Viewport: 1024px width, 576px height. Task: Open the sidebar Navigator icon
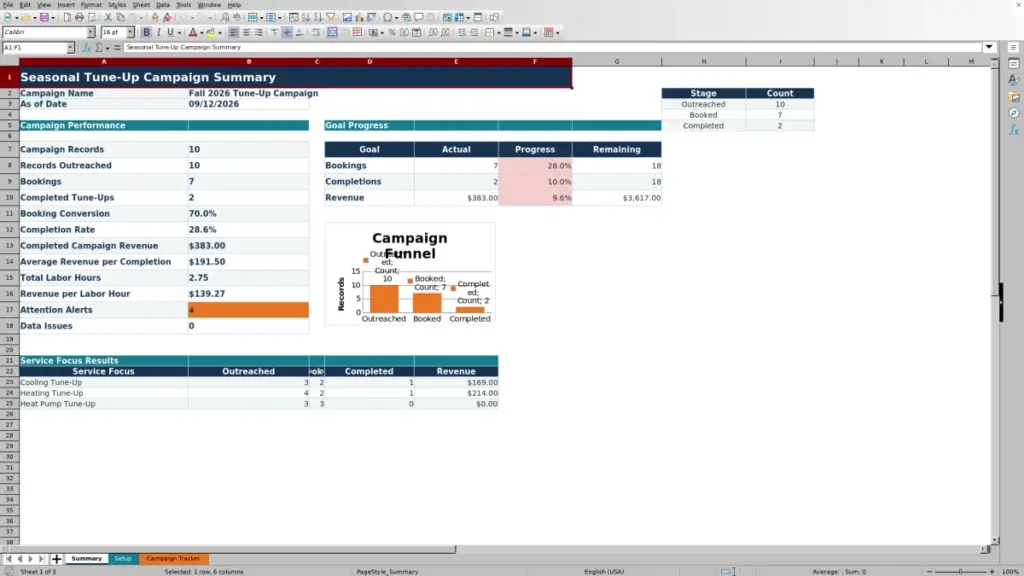[x=1014, y=113]
